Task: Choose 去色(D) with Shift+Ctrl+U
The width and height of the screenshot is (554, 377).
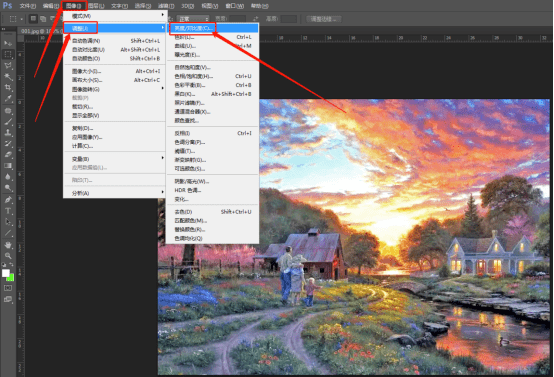Action: coord(213,212)
